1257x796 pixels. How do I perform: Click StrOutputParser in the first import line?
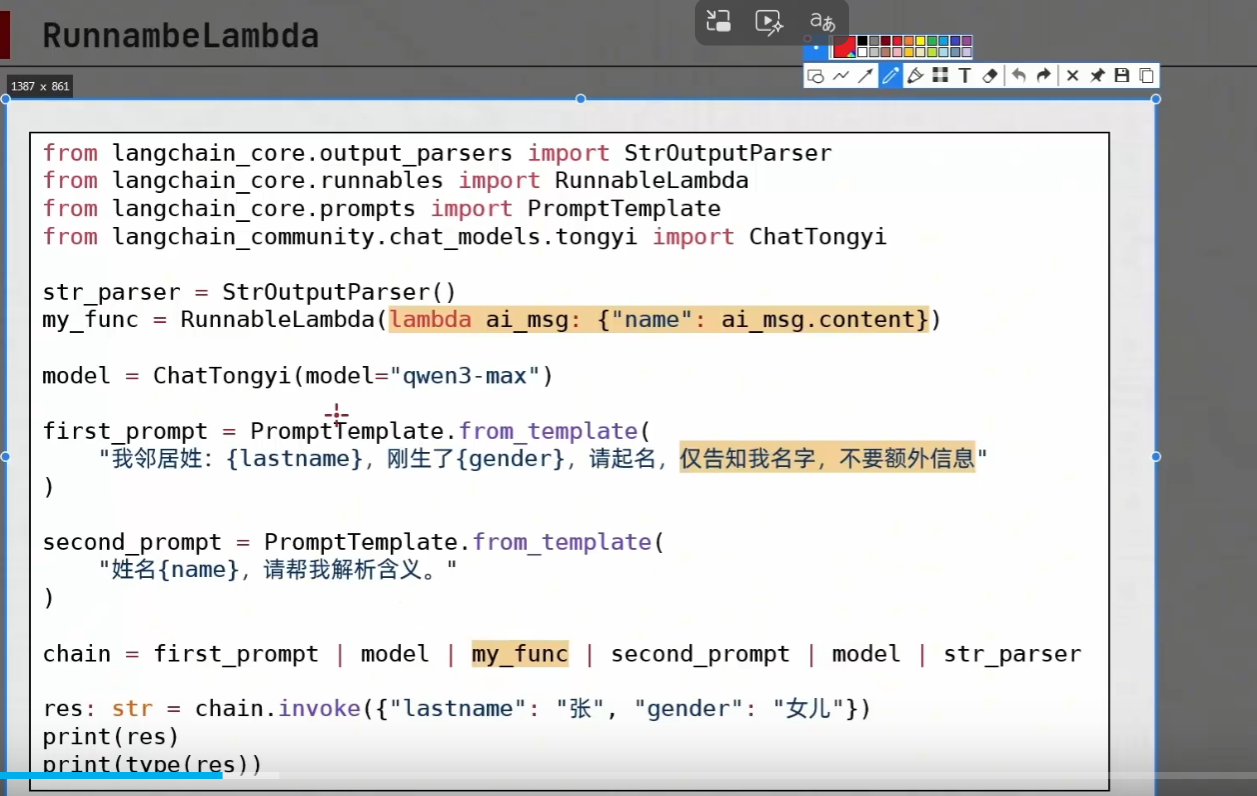(728, 153)
